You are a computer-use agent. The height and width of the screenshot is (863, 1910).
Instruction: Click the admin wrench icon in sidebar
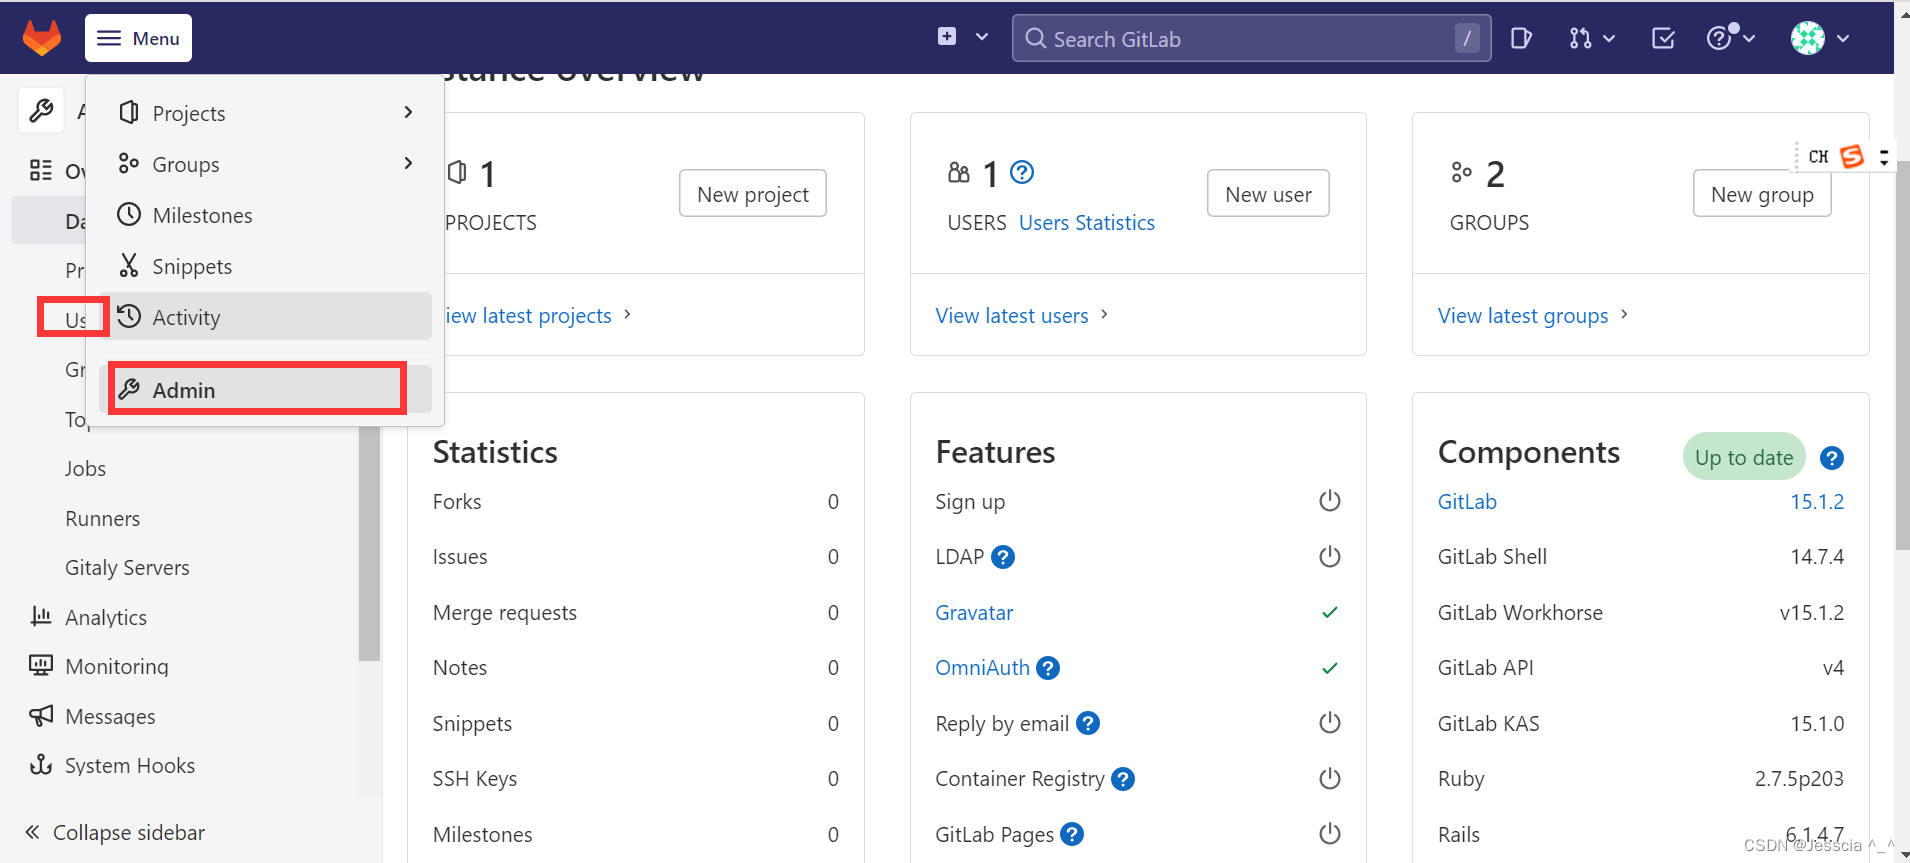pos(41,110)
